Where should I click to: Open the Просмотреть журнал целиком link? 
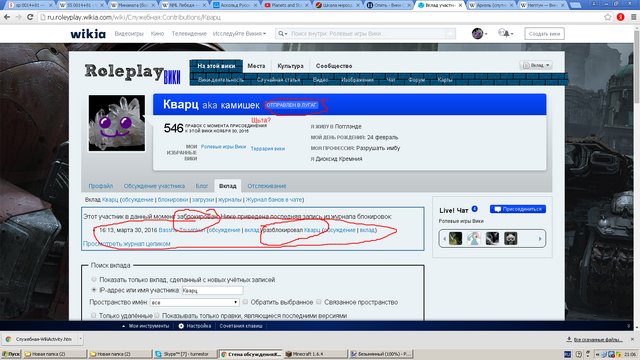pyautogui.click(x=127, y=244)
